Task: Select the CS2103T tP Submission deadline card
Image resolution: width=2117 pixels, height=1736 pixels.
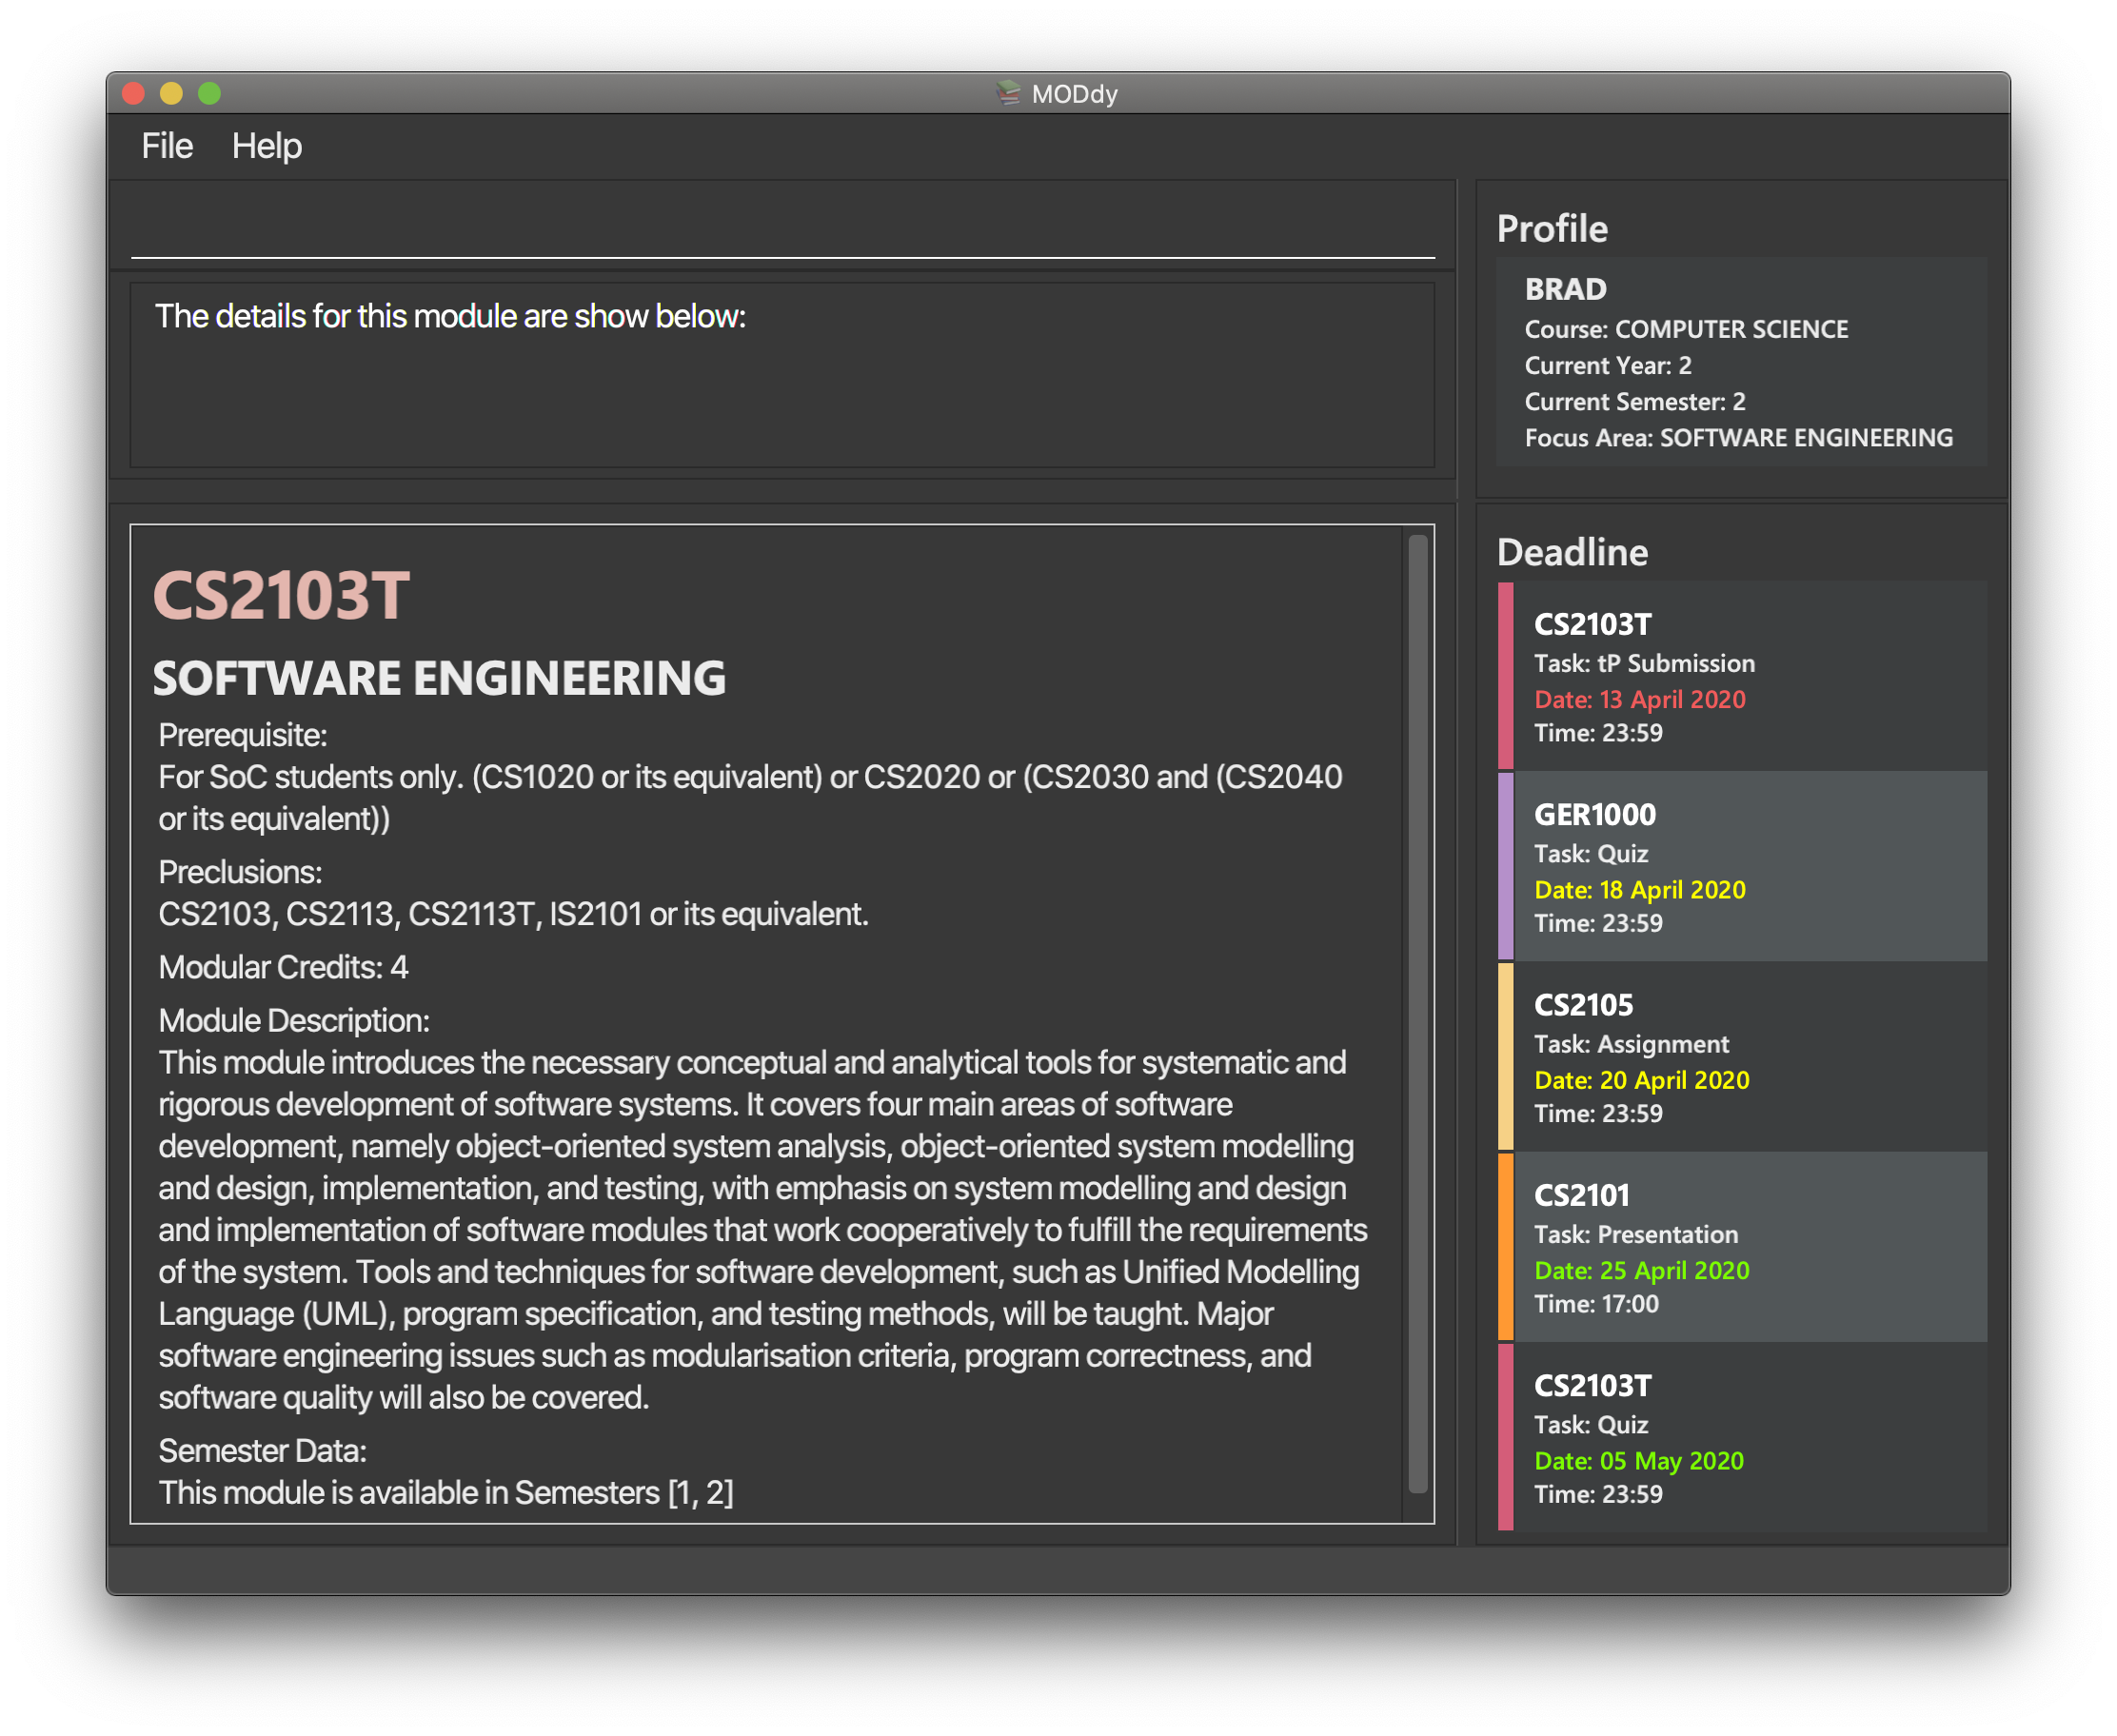Action: [x=1742, y=676]
